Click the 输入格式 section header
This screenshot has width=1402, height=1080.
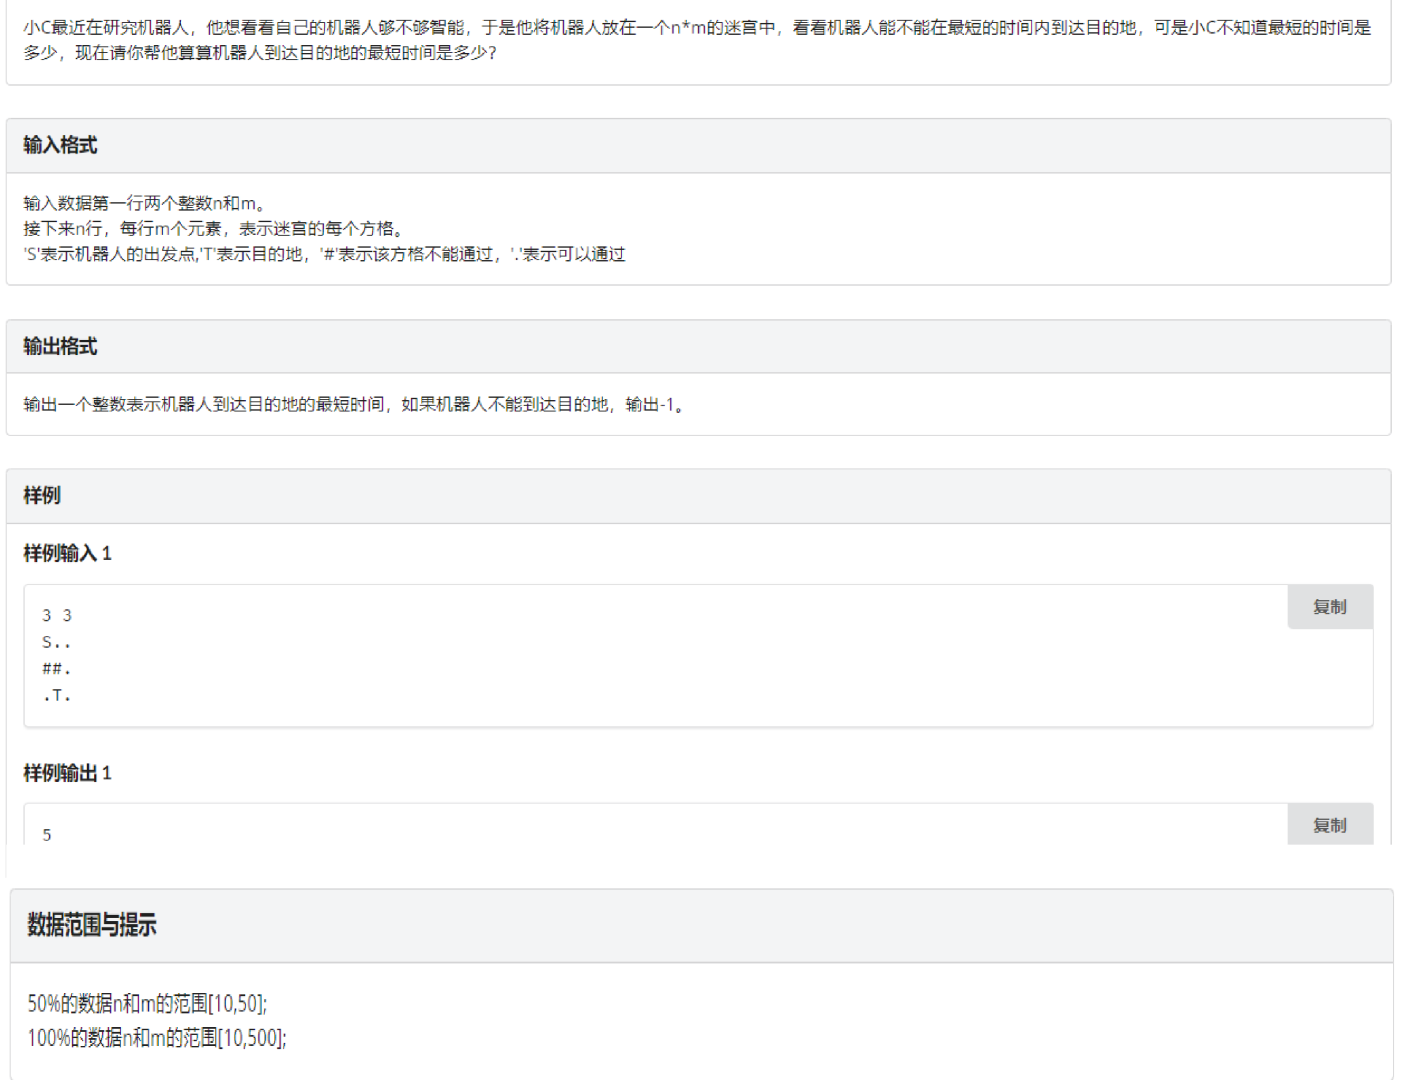pos(60,146)
